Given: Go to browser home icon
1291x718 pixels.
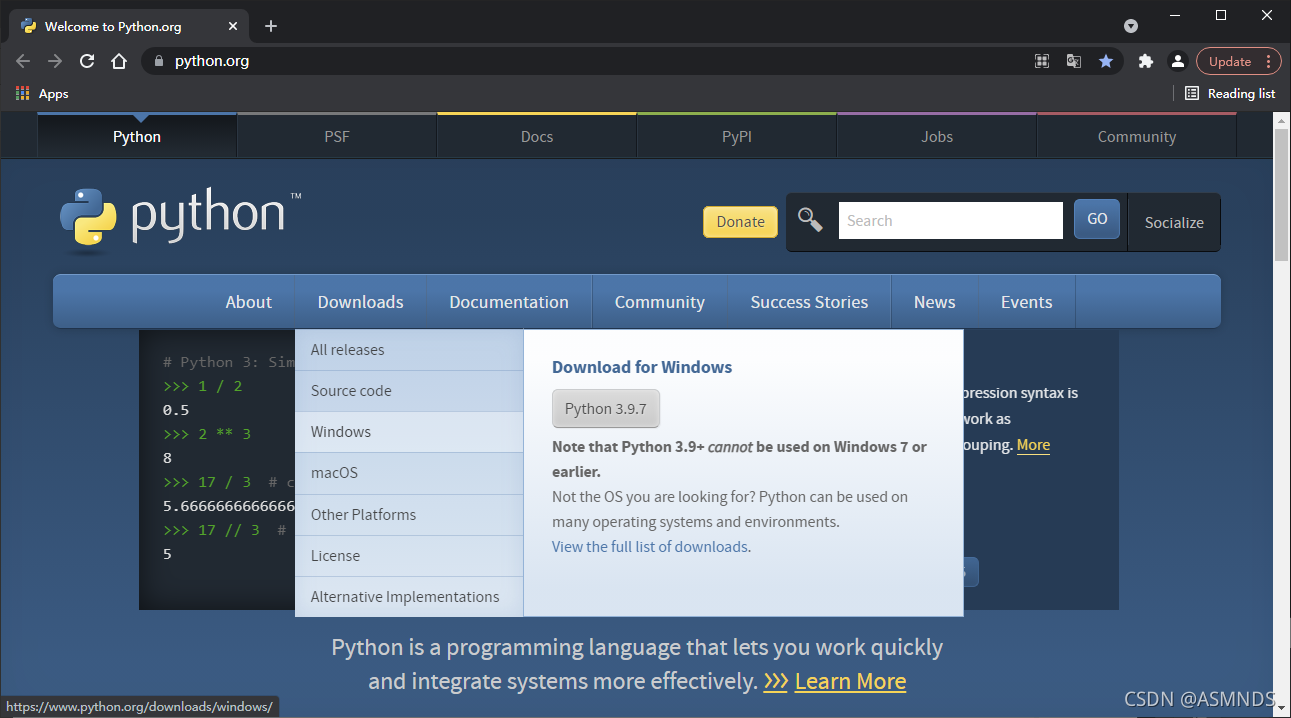Looking at the screenshot, I should (x=119, y=61).
